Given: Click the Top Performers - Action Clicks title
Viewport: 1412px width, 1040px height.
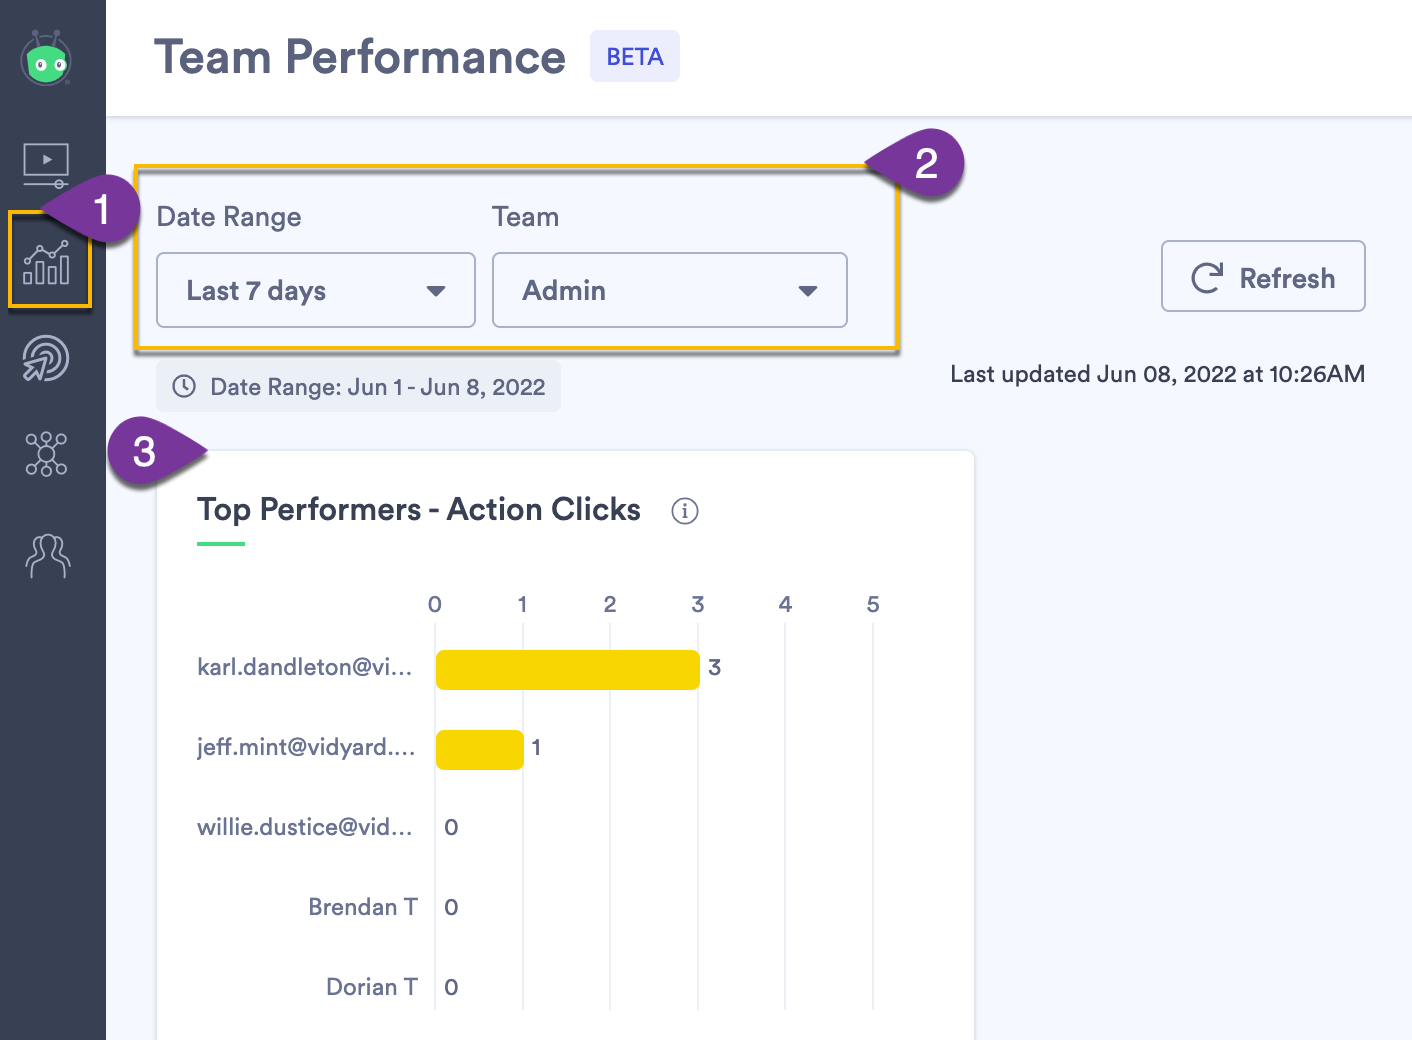Looking at the screenshot, I should [419, 509].
